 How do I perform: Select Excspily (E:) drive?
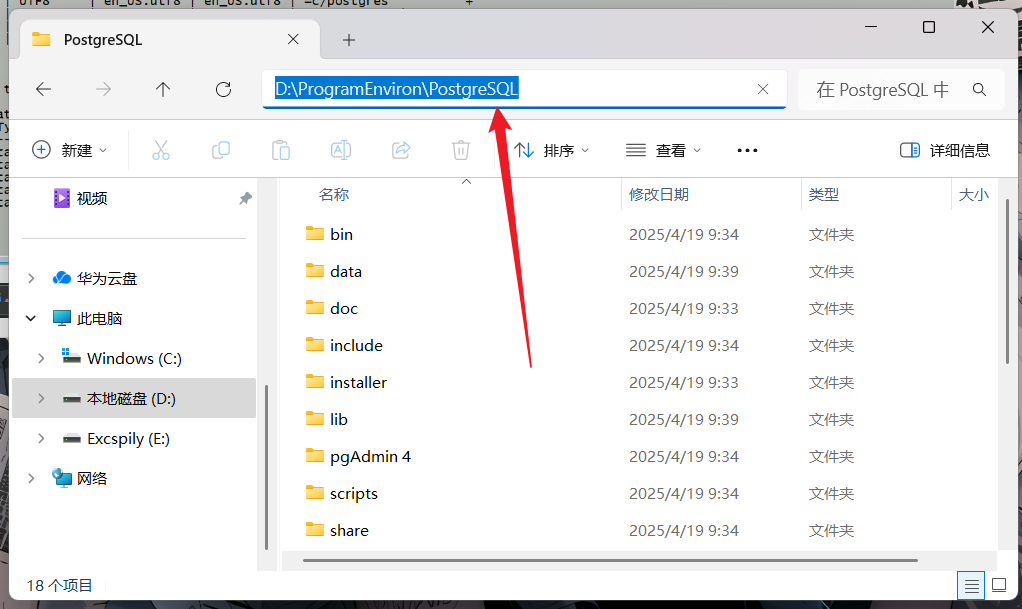pos(116,439)
